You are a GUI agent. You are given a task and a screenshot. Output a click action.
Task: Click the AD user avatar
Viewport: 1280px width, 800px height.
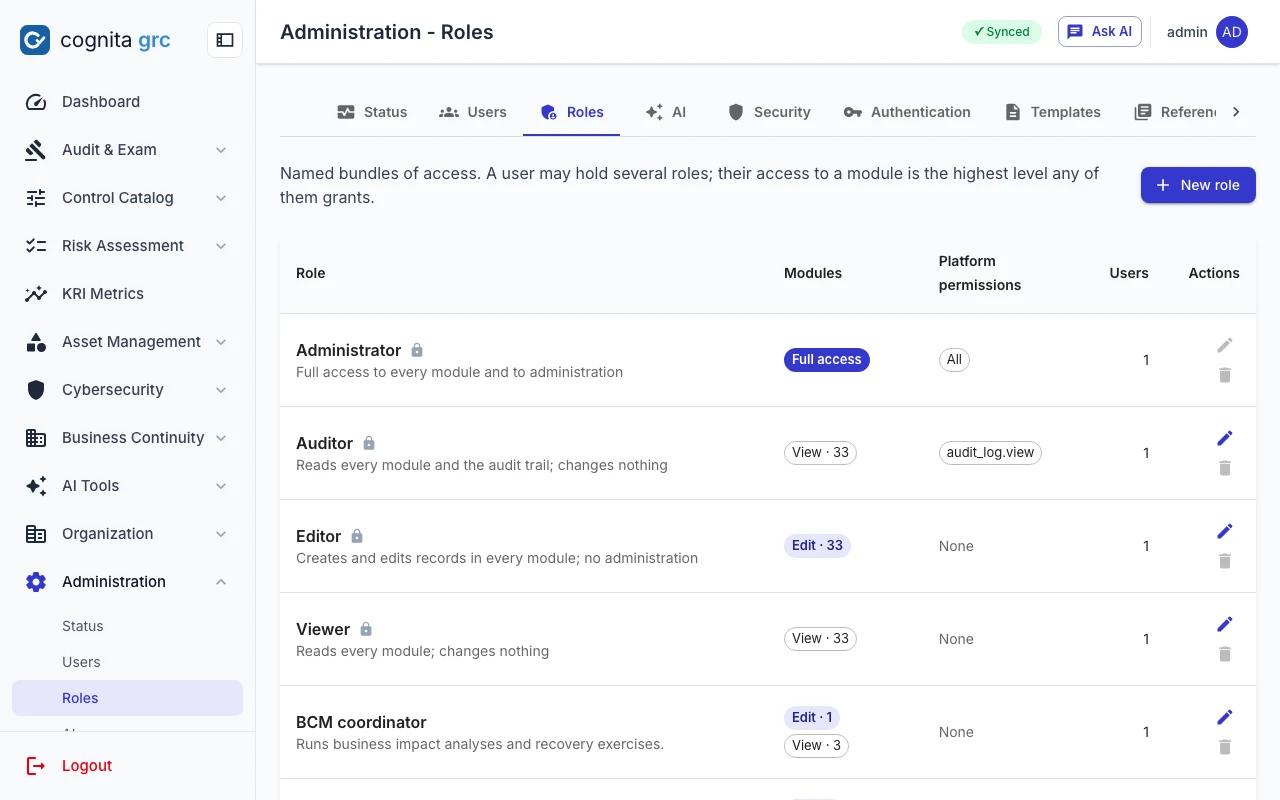tap(1232, 32)
